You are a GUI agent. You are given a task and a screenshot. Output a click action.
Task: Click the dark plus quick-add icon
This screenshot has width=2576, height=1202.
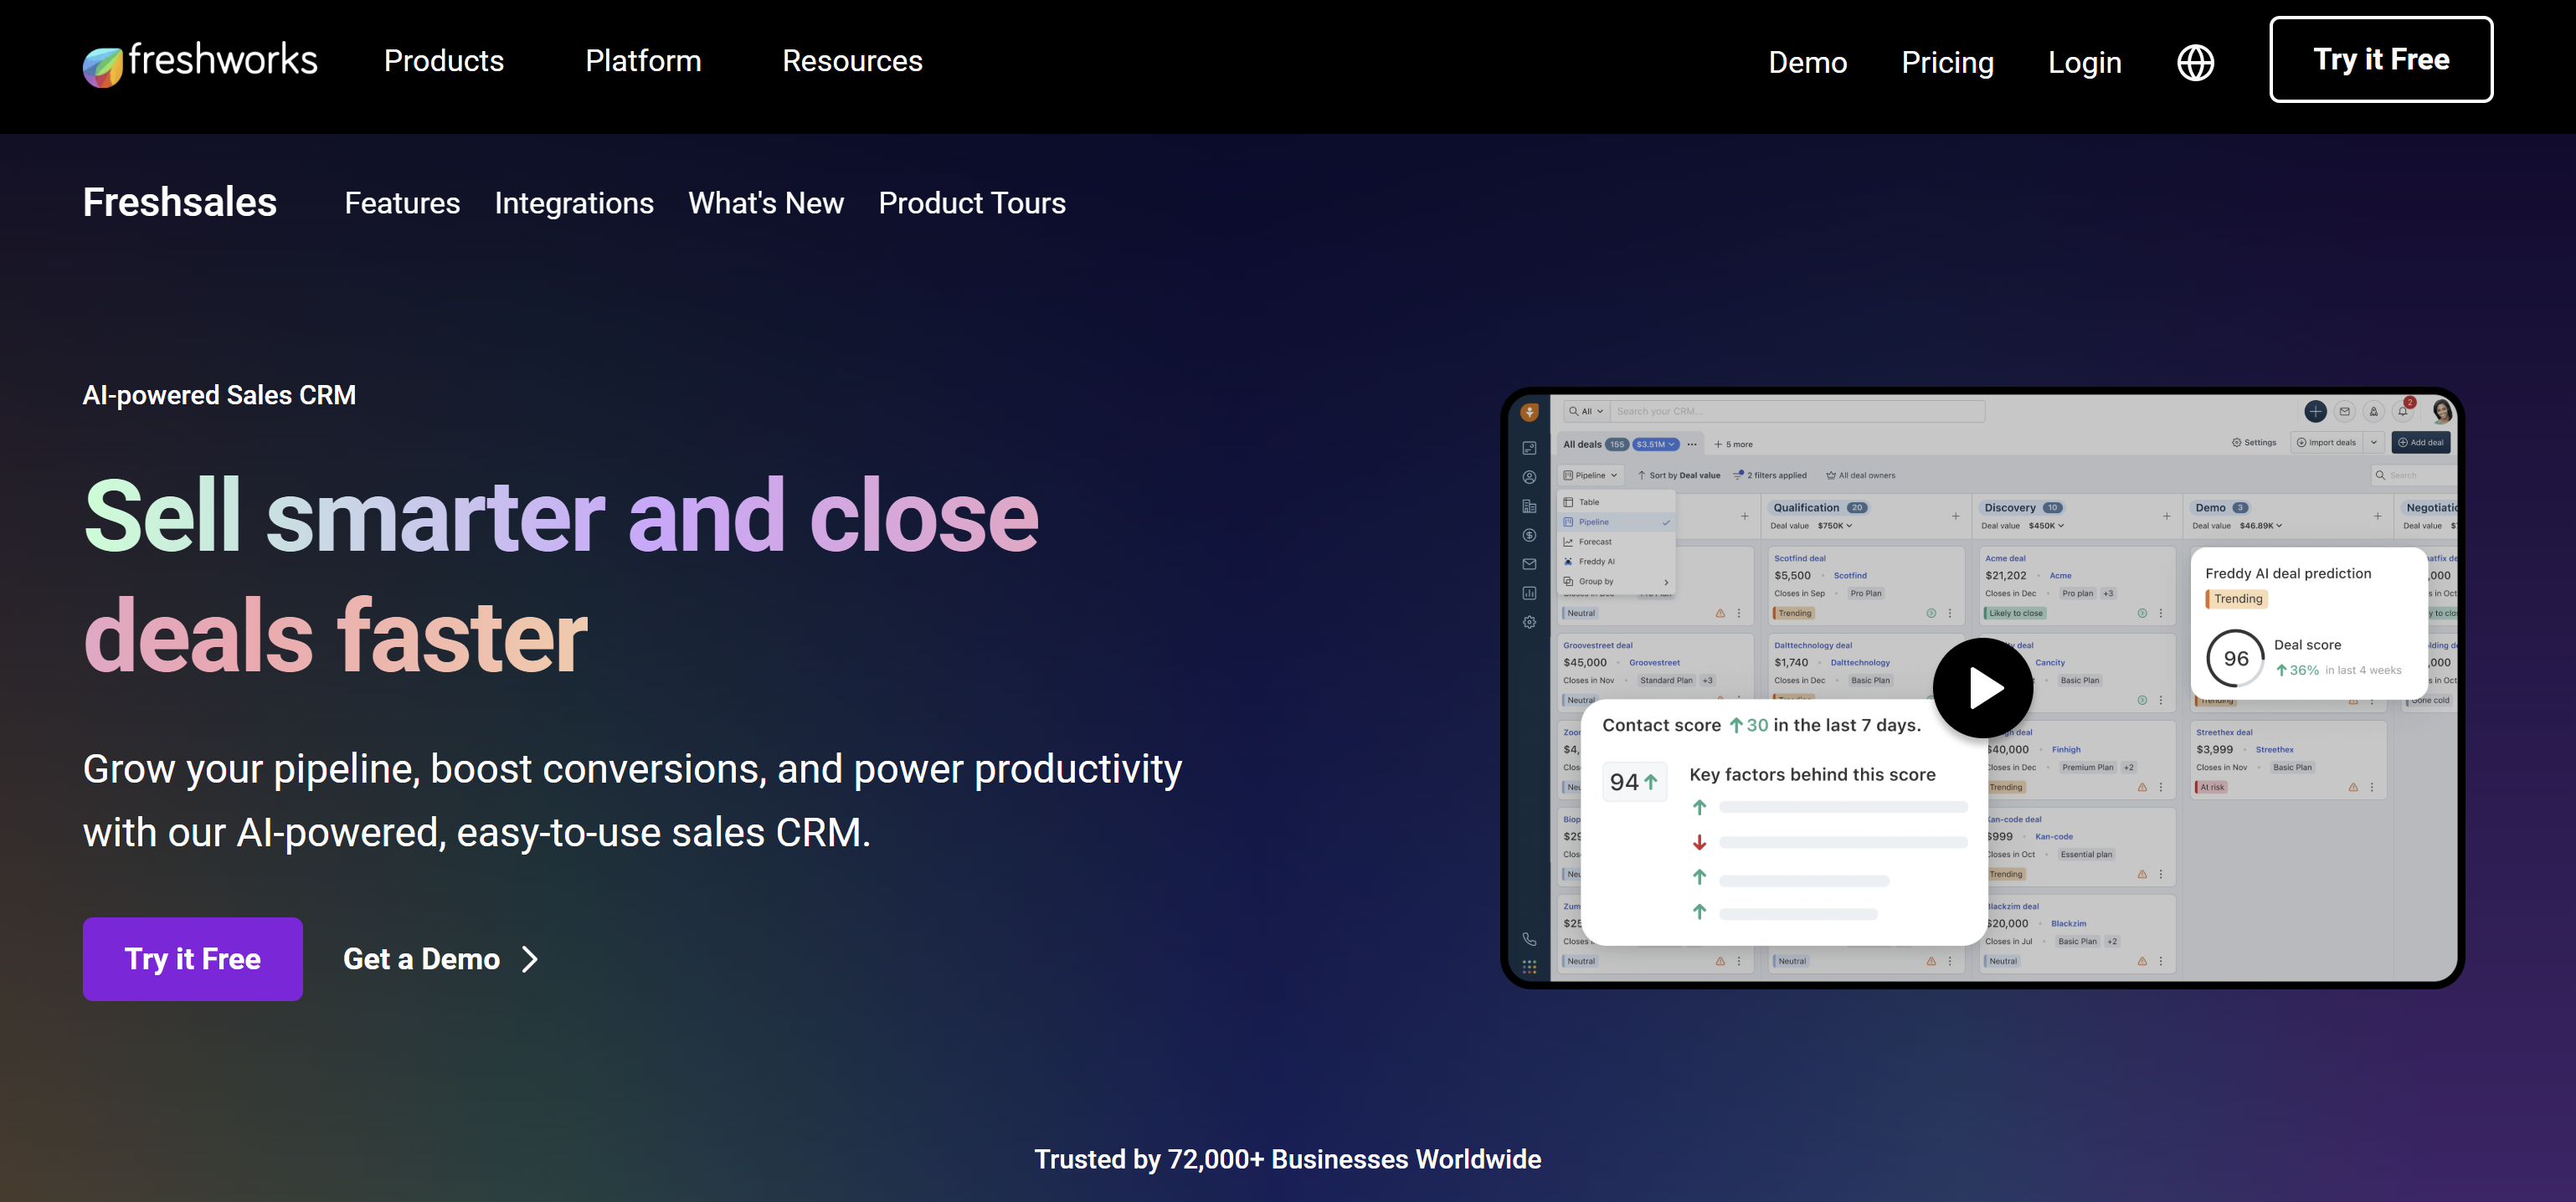[2315, 411]
